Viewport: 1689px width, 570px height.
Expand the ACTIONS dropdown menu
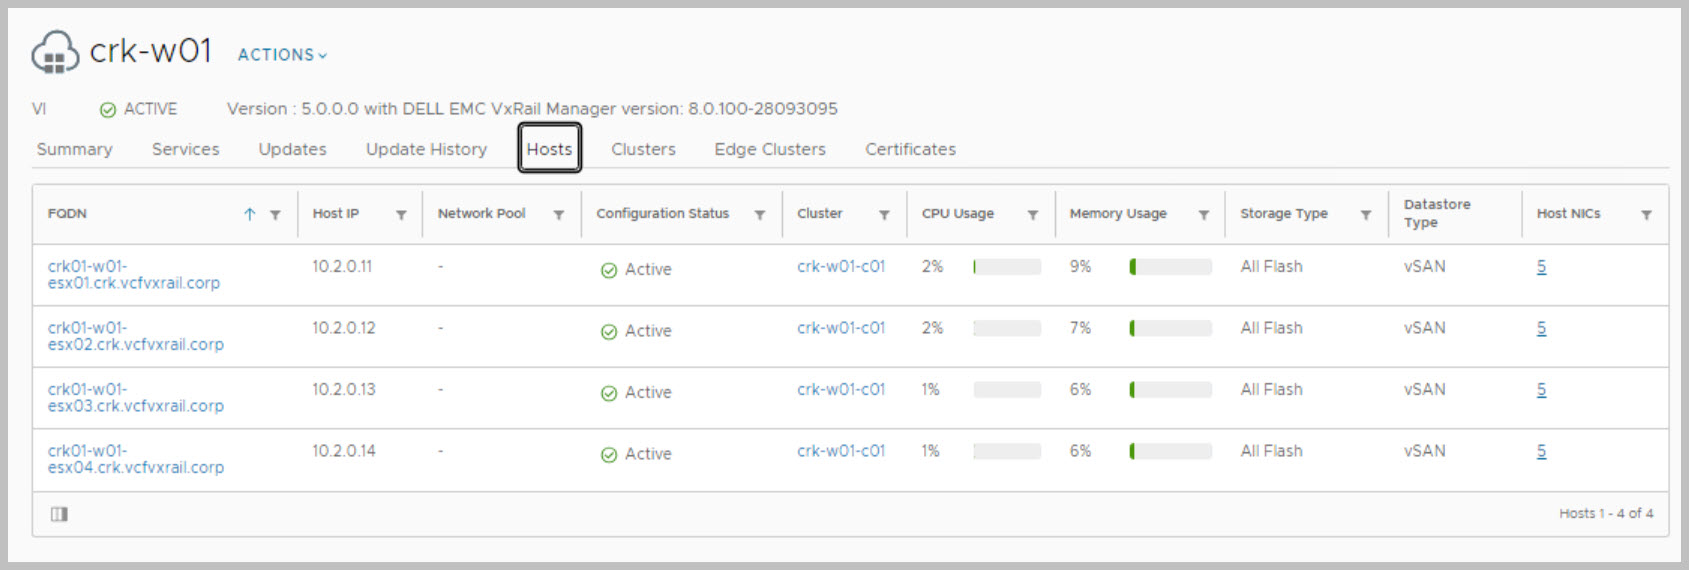(282, 55)
